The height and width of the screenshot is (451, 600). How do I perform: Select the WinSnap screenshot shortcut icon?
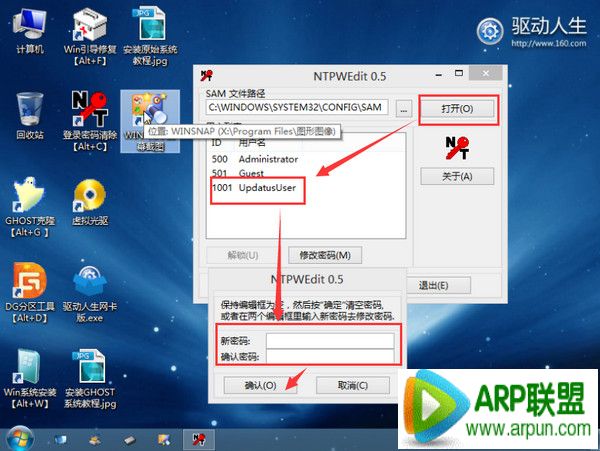point(150,121)
